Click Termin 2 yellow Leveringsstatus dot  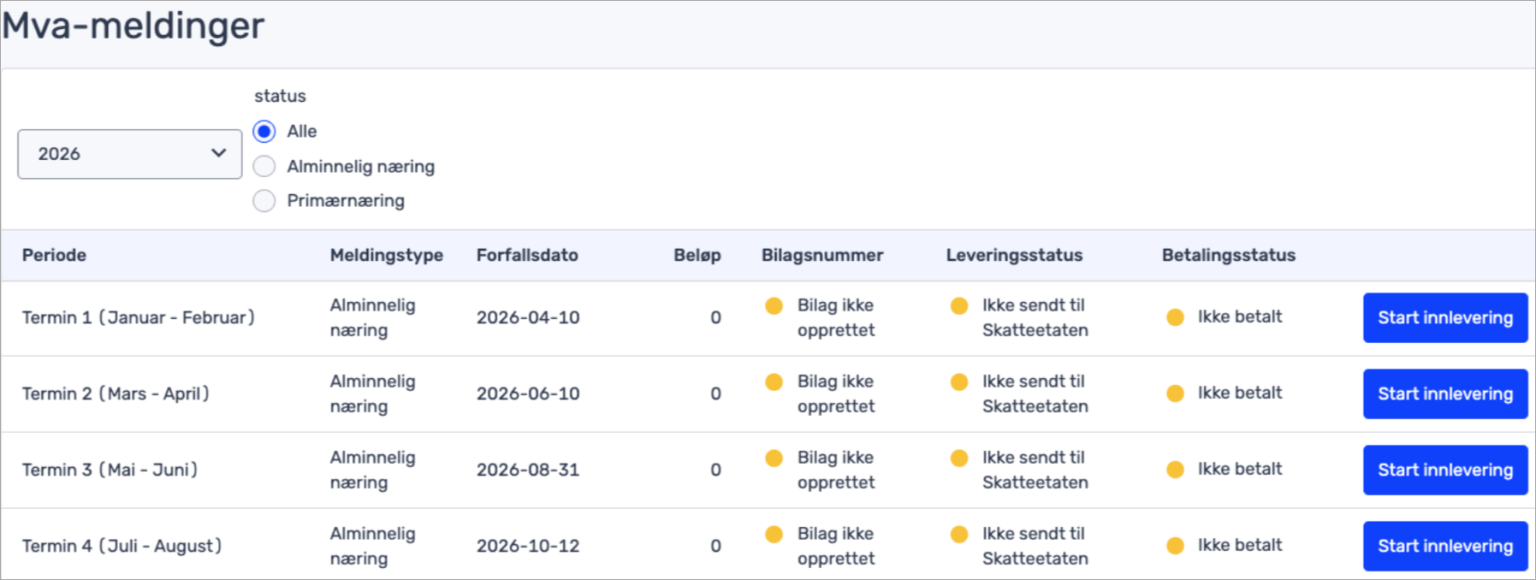tap(959, 382)
